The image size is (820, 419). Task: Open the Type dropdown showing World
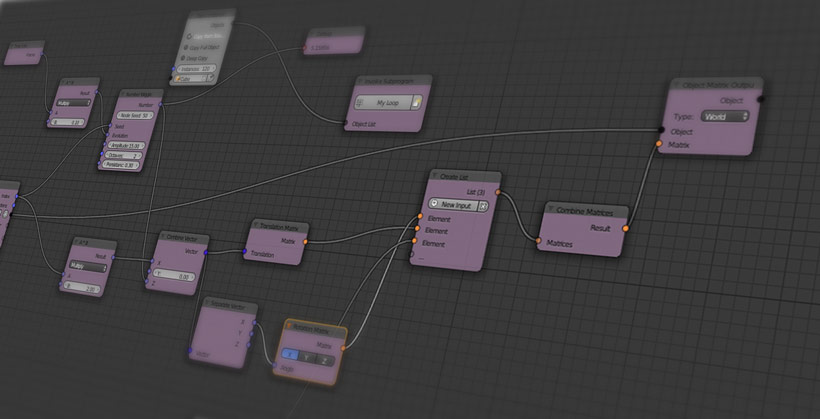point(724,116)
